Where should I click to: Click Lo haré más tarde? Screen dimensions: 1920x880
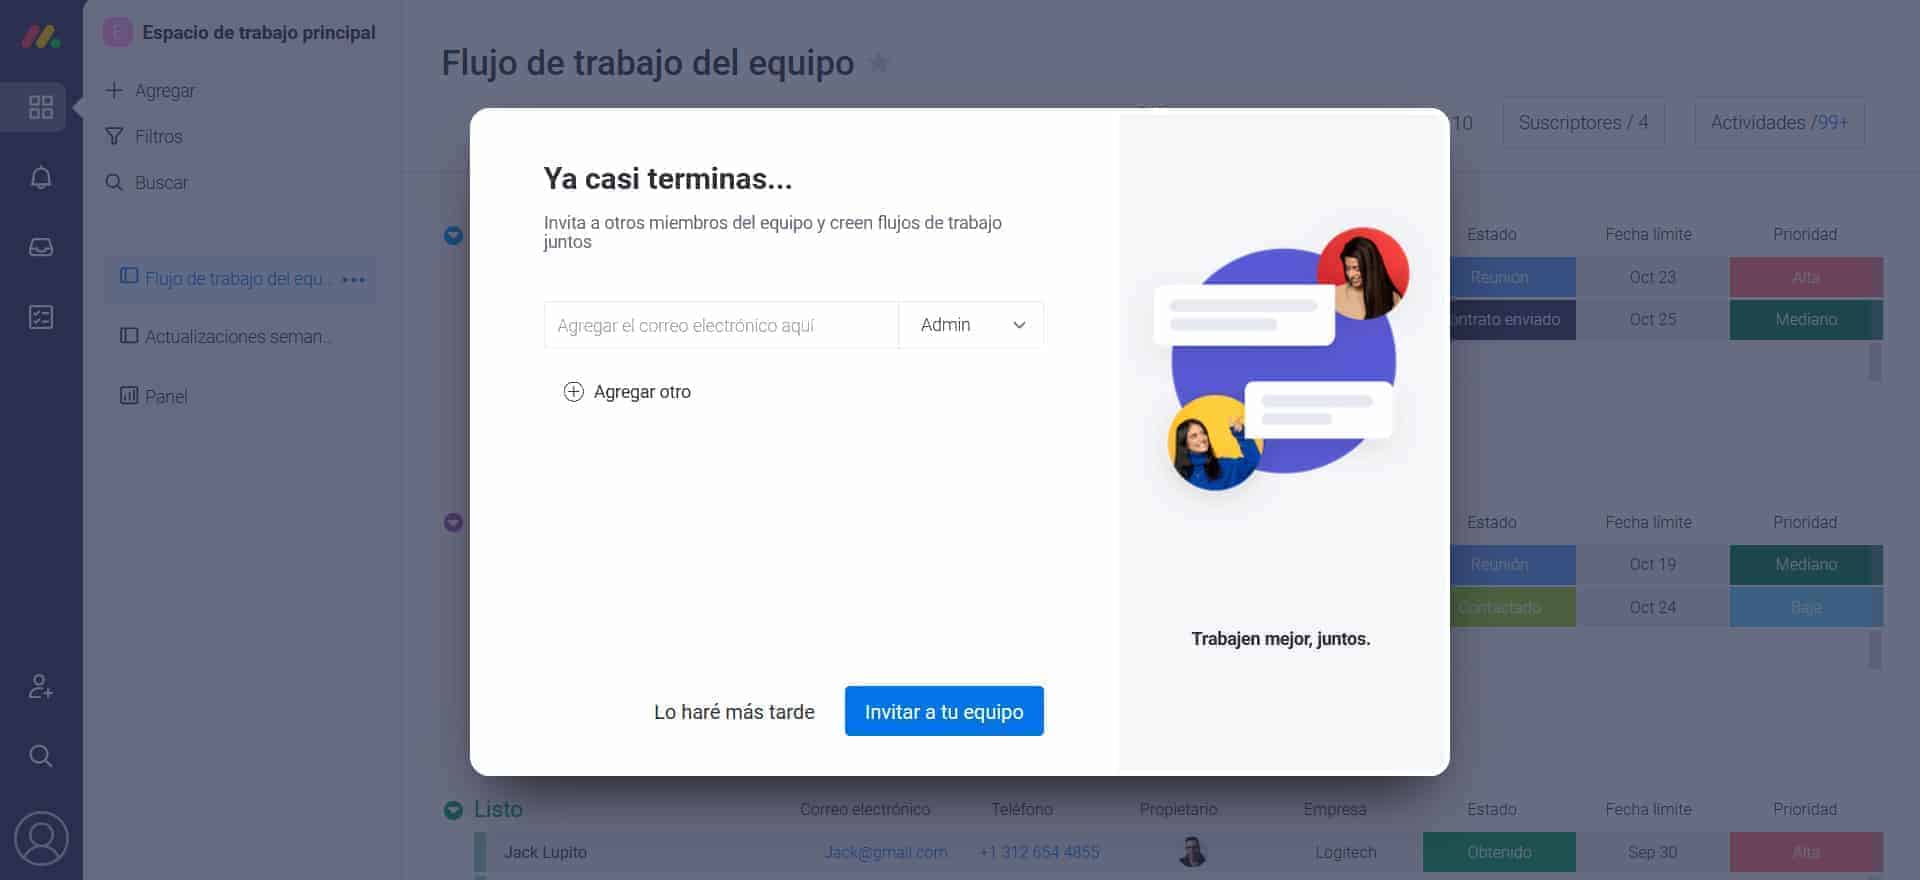coord(734,712)
